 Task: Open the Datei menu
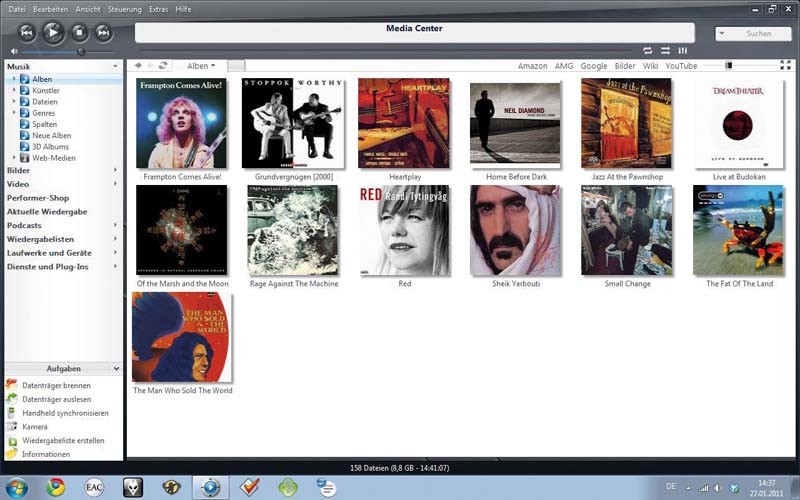click(x=16, y=9)
